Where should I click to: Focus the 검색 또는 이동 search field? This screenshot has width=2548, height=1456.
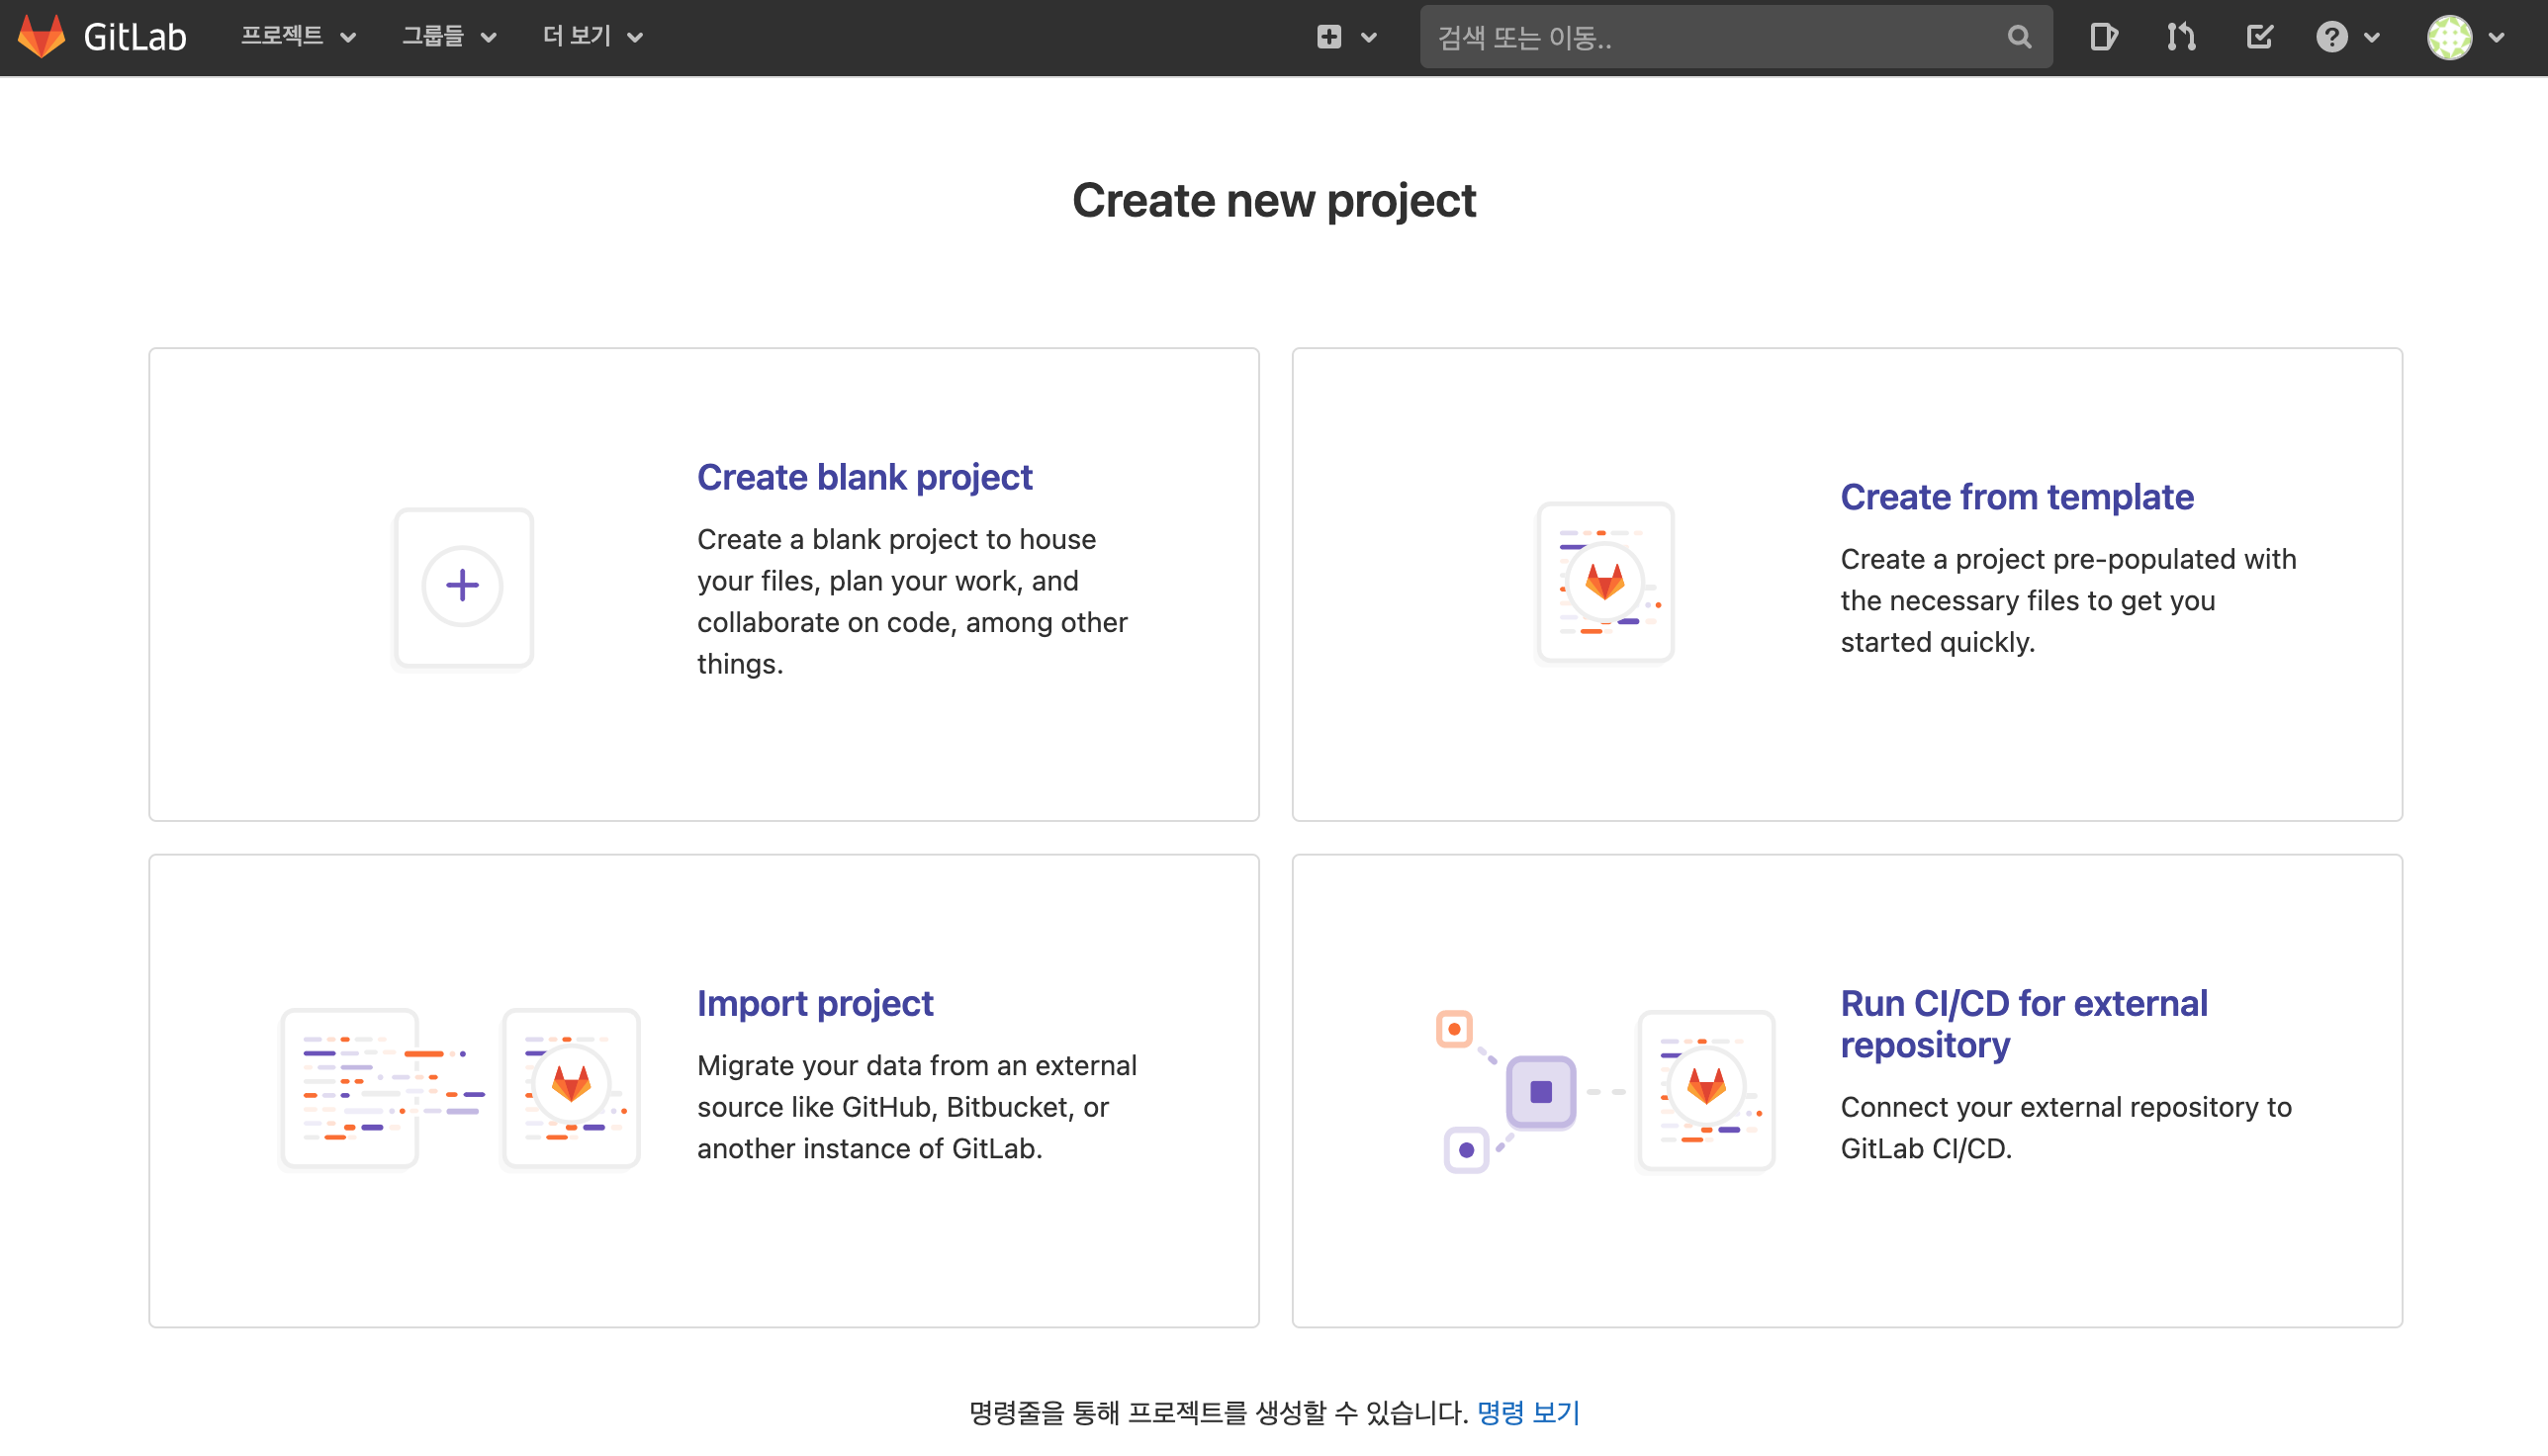coord(1710,37)
